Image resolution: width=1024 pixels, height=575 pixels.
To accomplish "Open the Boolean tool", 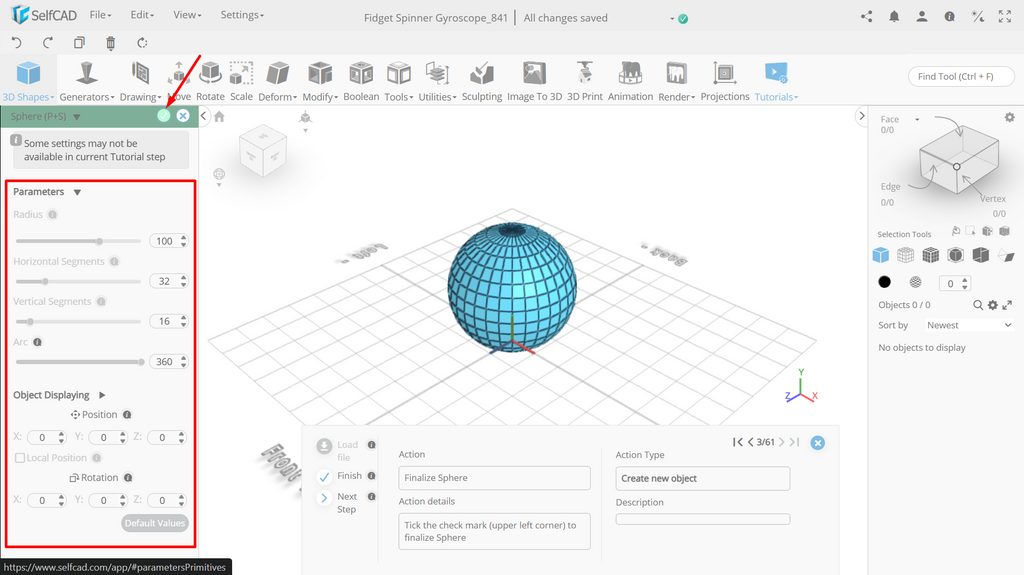I will [x=361, y=81].
